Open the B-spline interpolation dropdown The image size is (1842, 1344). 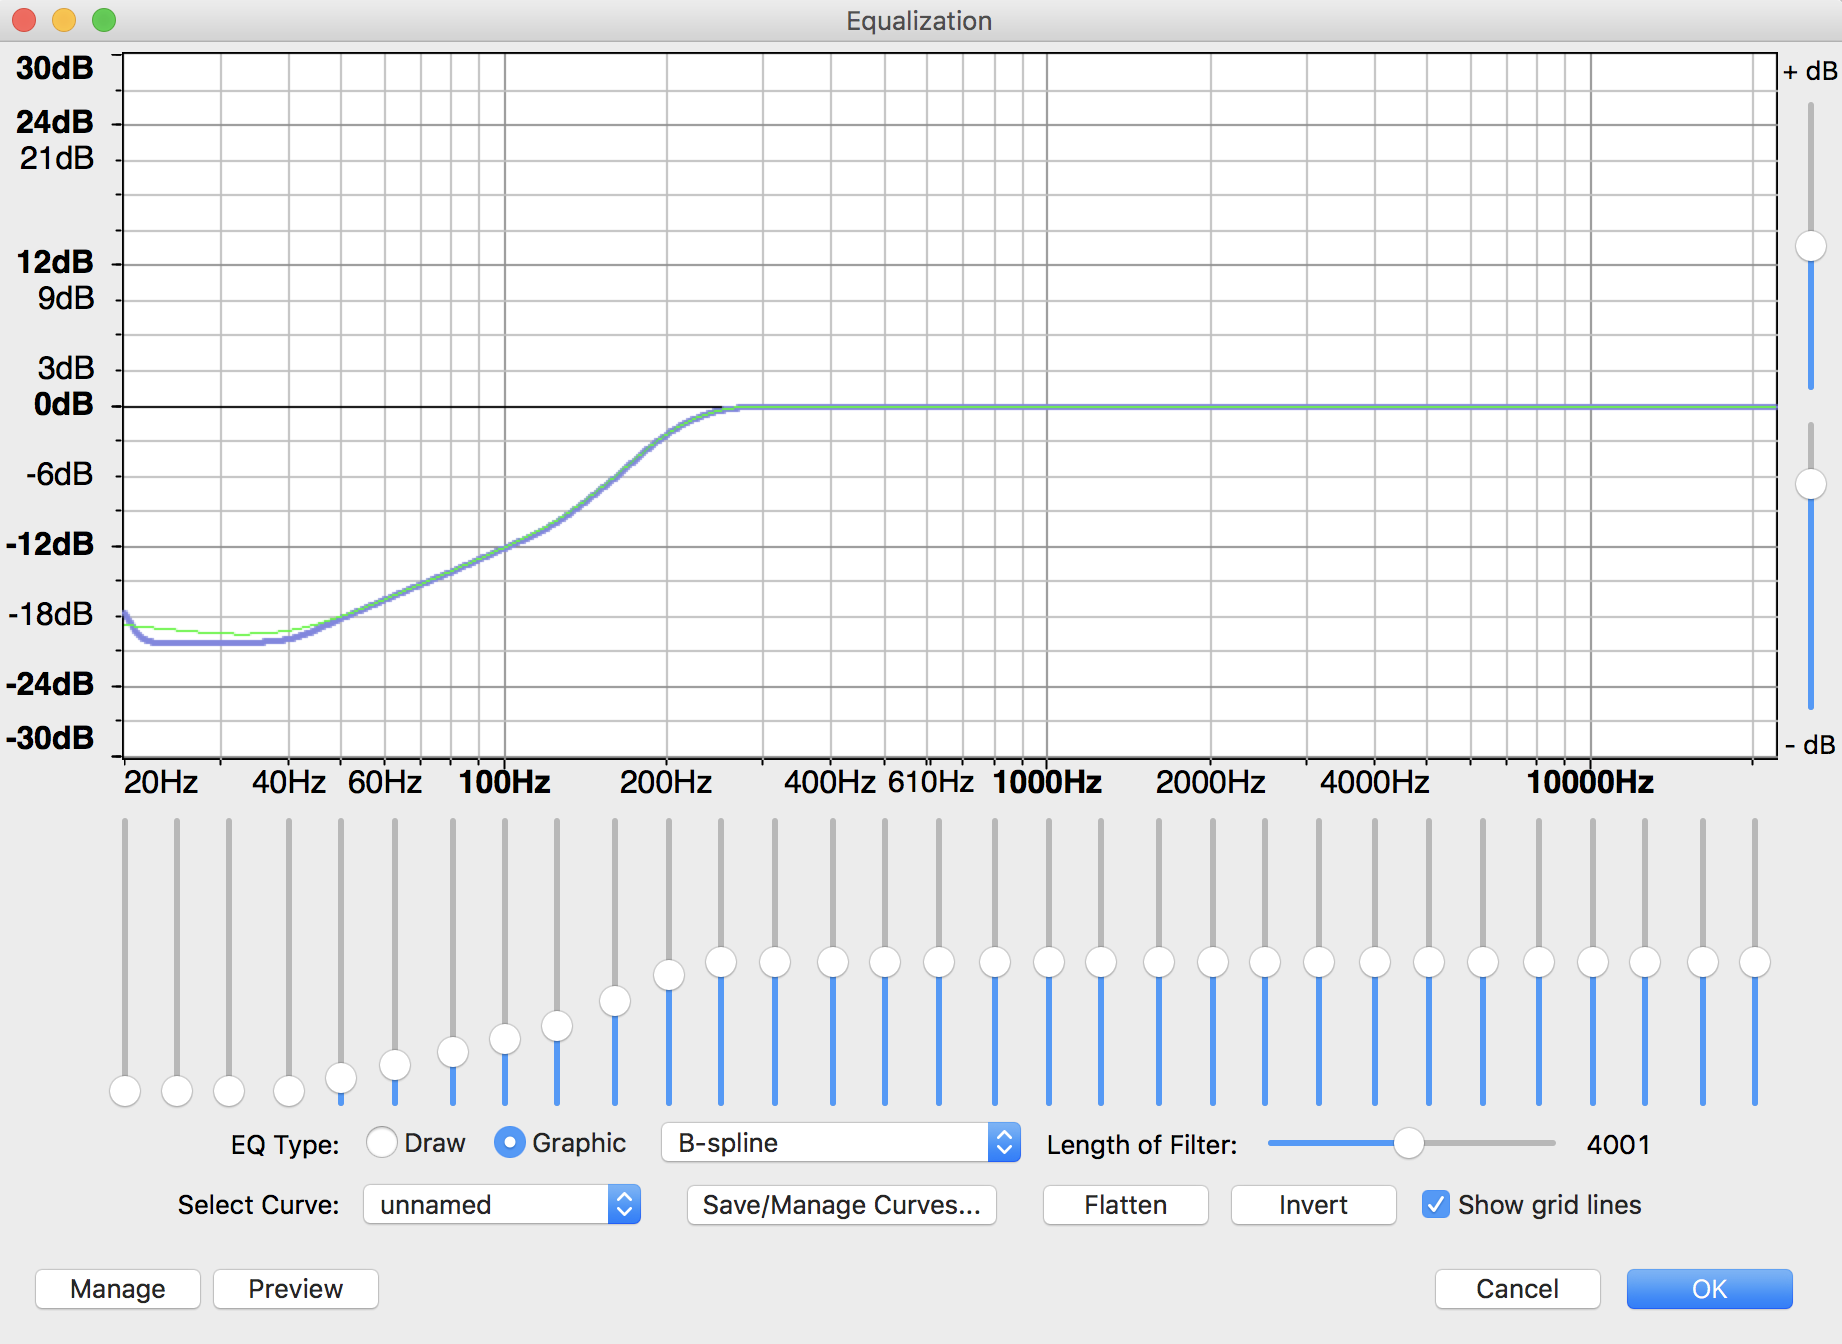pos(840,1142)
